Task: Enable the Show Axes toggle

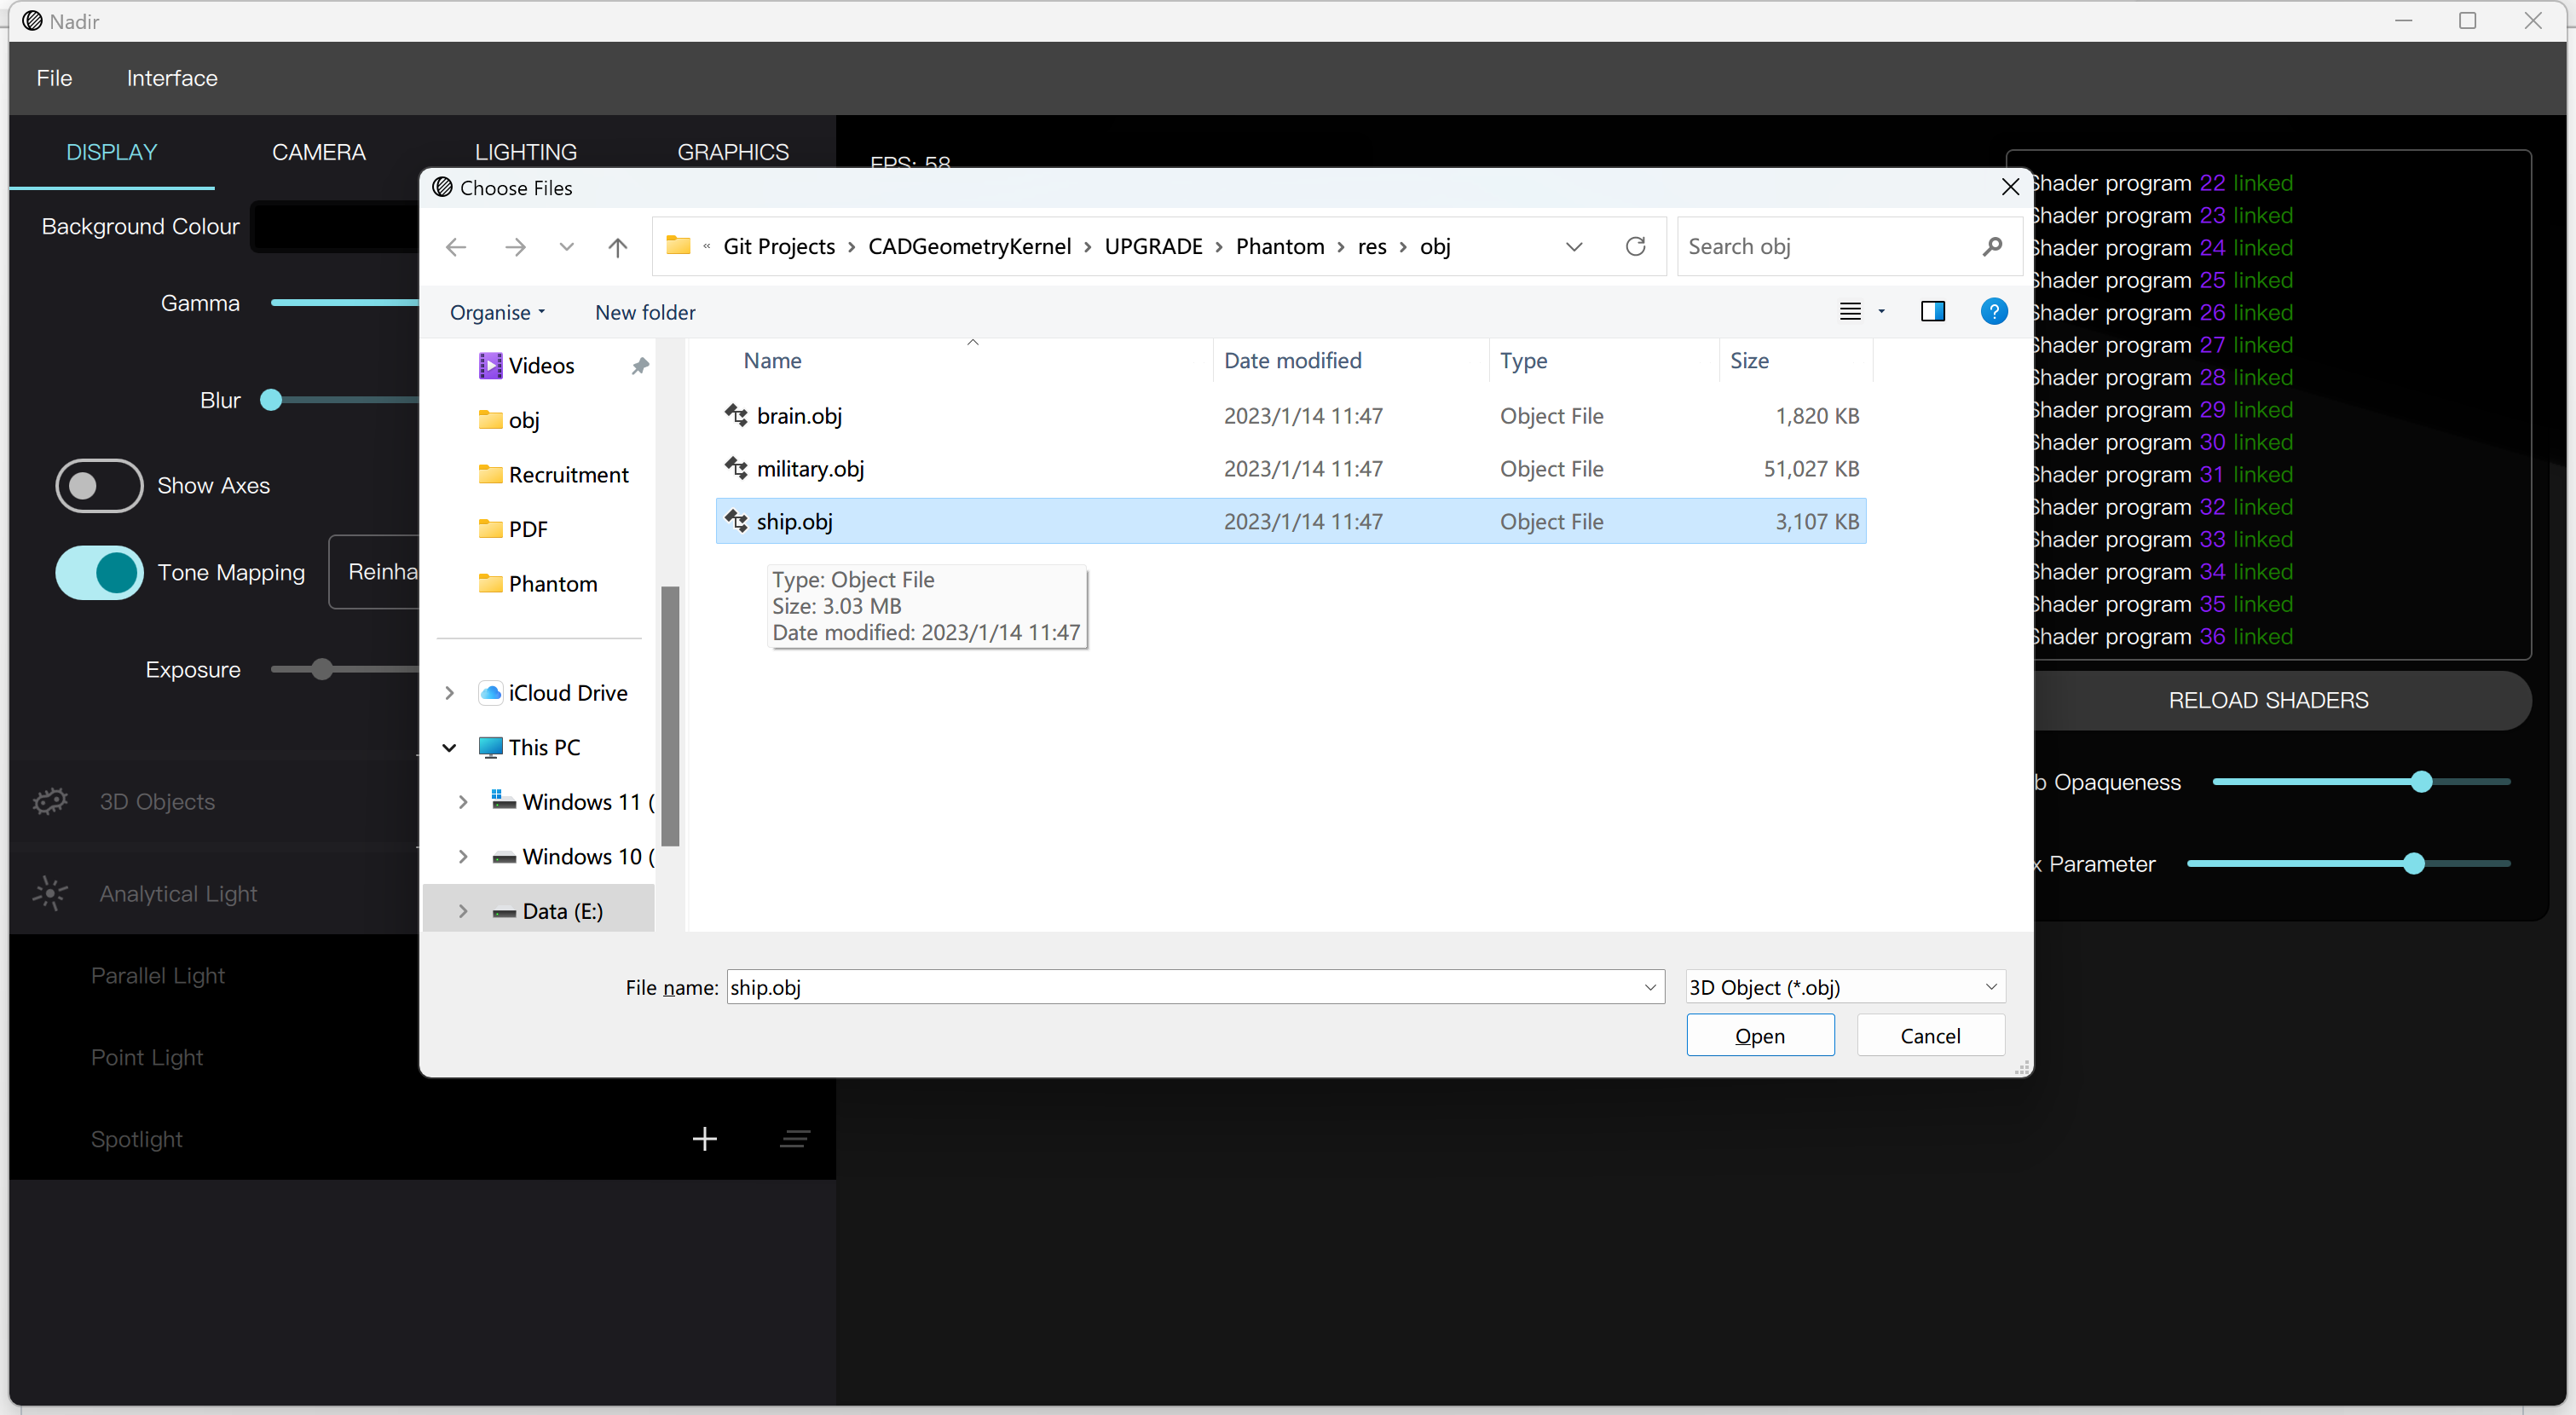Action: tap(99, 486)
